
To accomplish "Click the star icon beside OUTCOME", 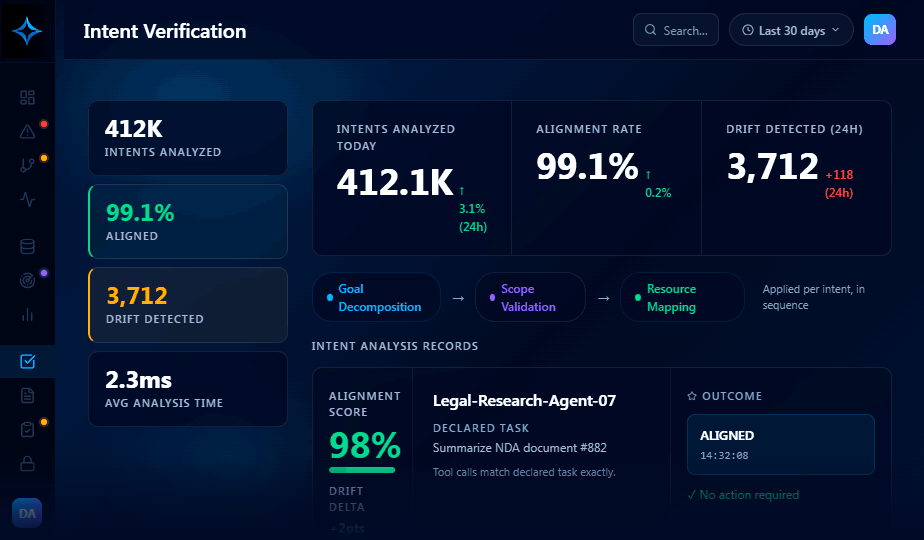I will coord(692,396).
